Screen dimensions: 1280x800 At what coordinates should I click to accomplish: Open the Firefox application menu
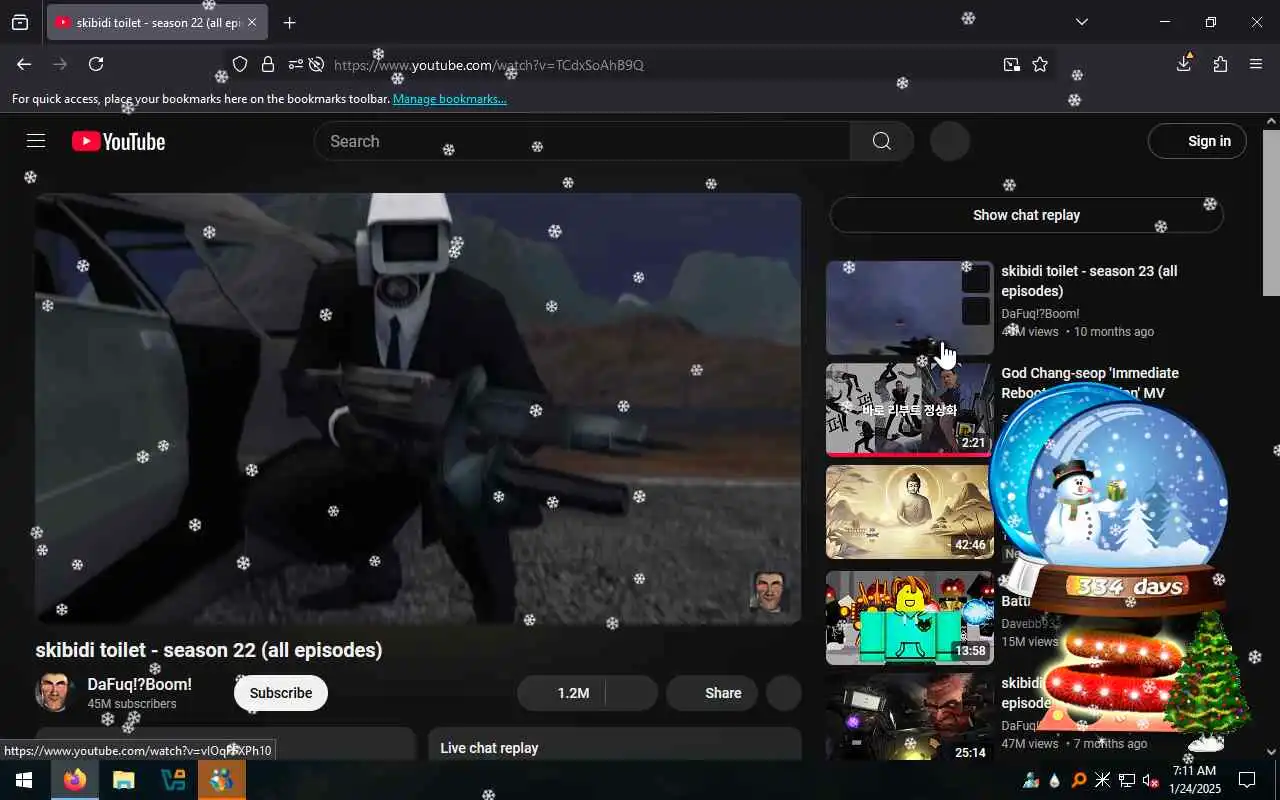point(1256,64)
